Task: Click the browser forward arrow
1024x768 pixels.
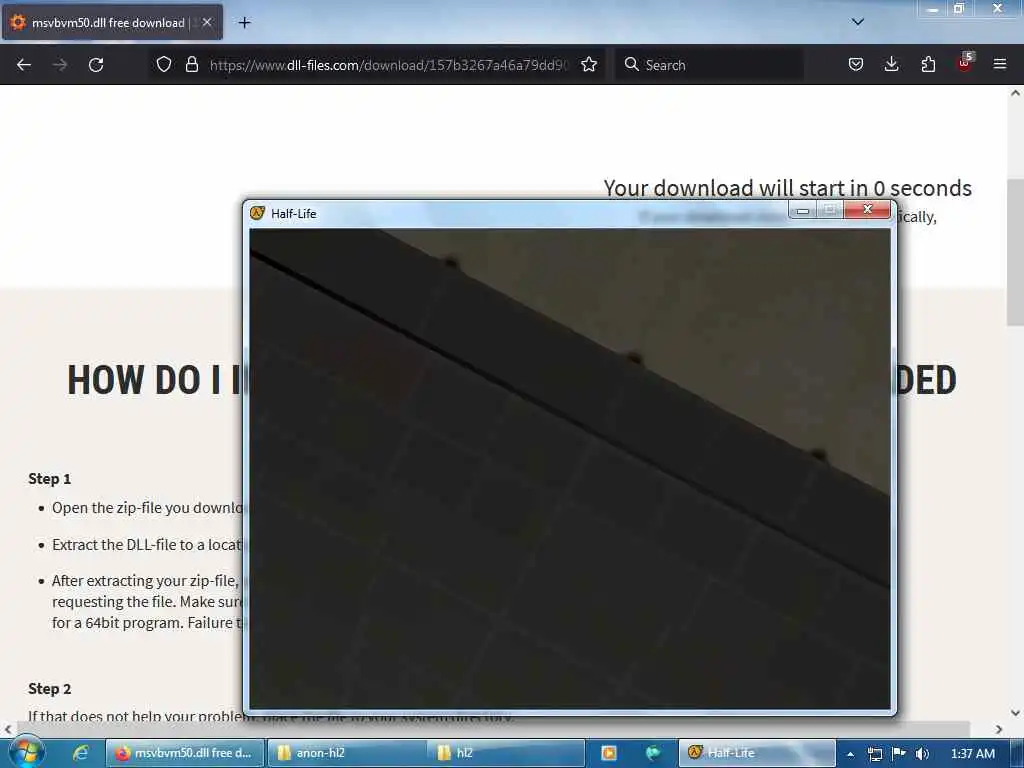Action: [x=60, y=65]
